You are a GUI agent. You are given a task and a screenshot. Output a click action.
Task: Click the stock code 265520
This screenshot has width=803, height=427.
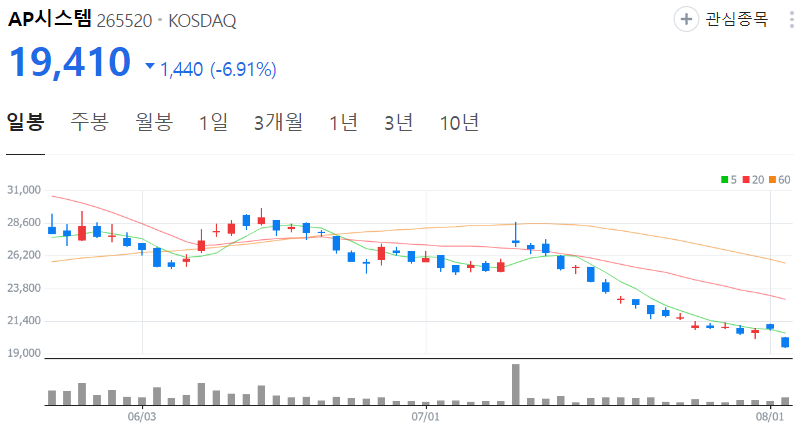click(x=124, y=21)
